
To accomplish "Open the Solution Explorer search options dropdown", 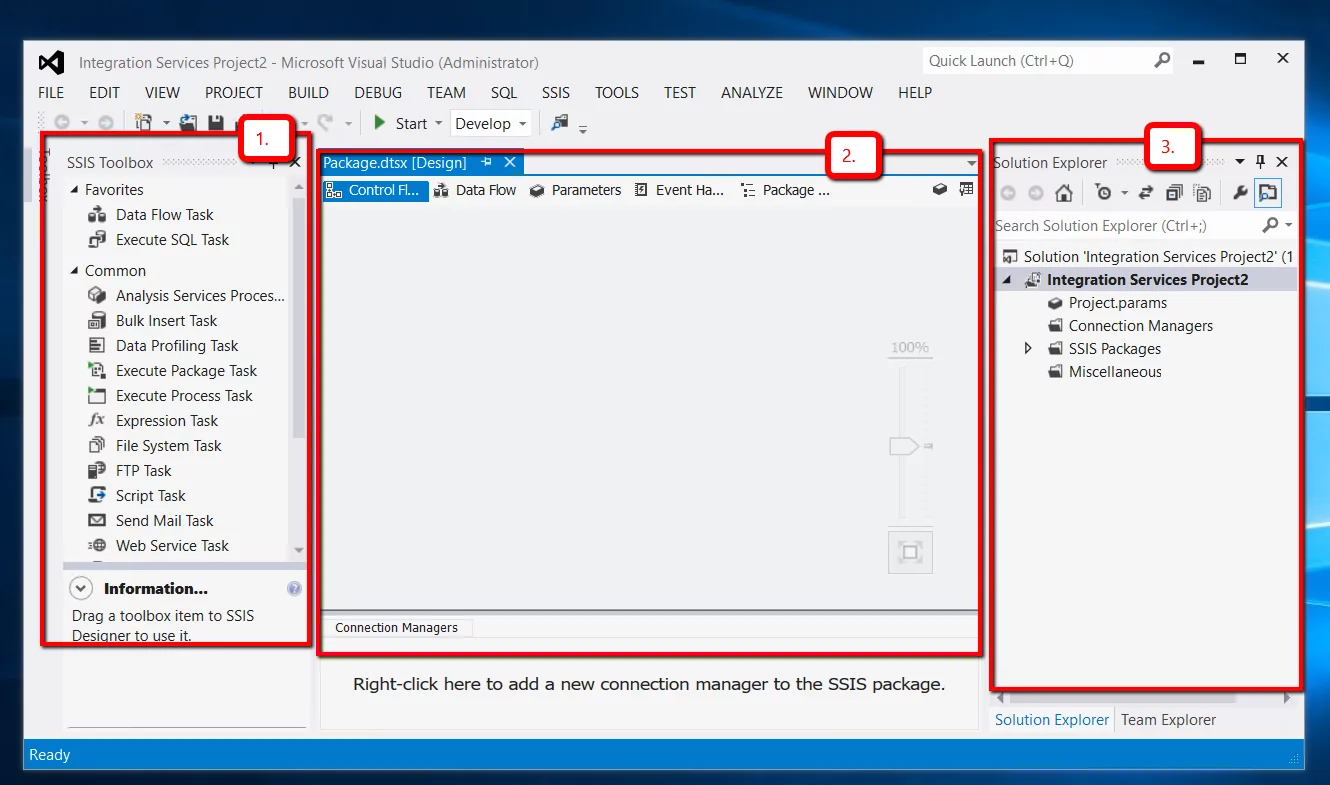I will coord(1288,225).
